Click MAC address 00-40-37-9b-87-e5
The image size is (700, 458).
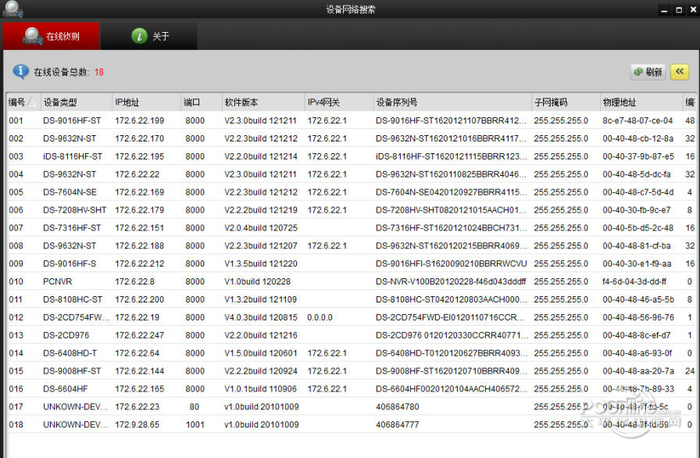coord(638,156)
